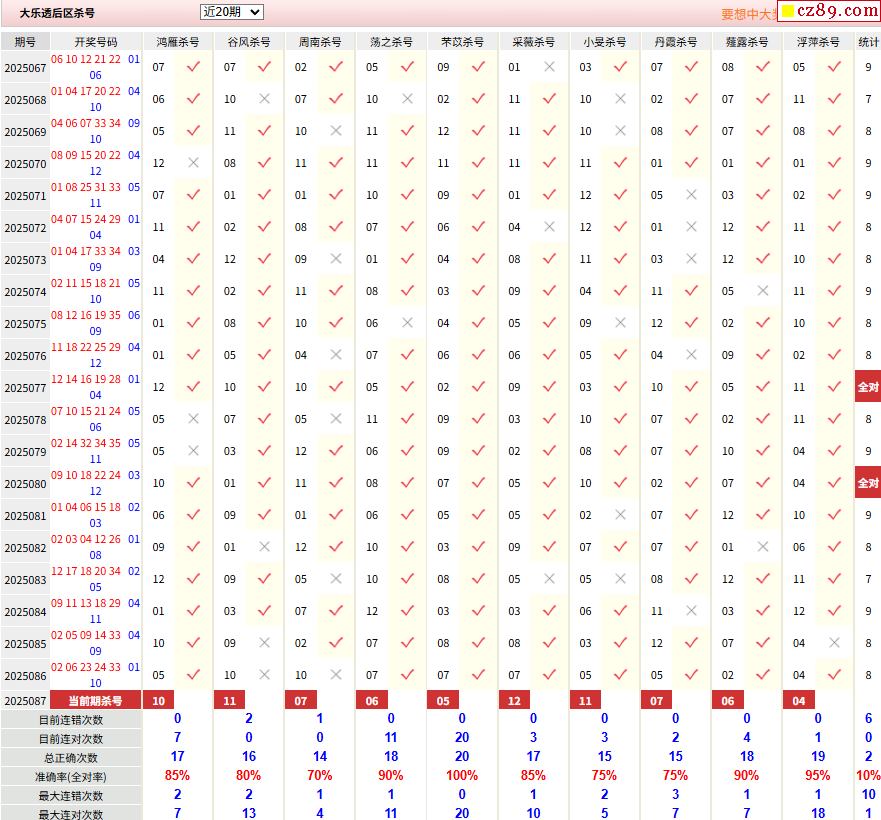Click the red 07 badge under 丹霞杀号
The height and width of the screenshot is (820, 881).
click(x=656, y=701)
